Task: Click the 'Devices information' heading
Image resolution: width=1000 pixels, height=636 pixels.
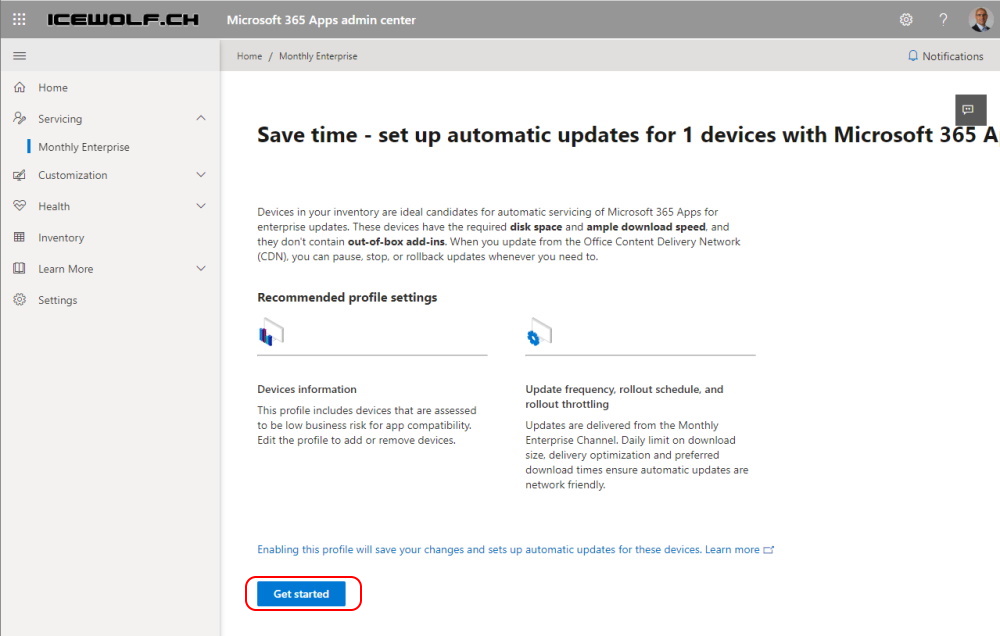Action: 307,389
